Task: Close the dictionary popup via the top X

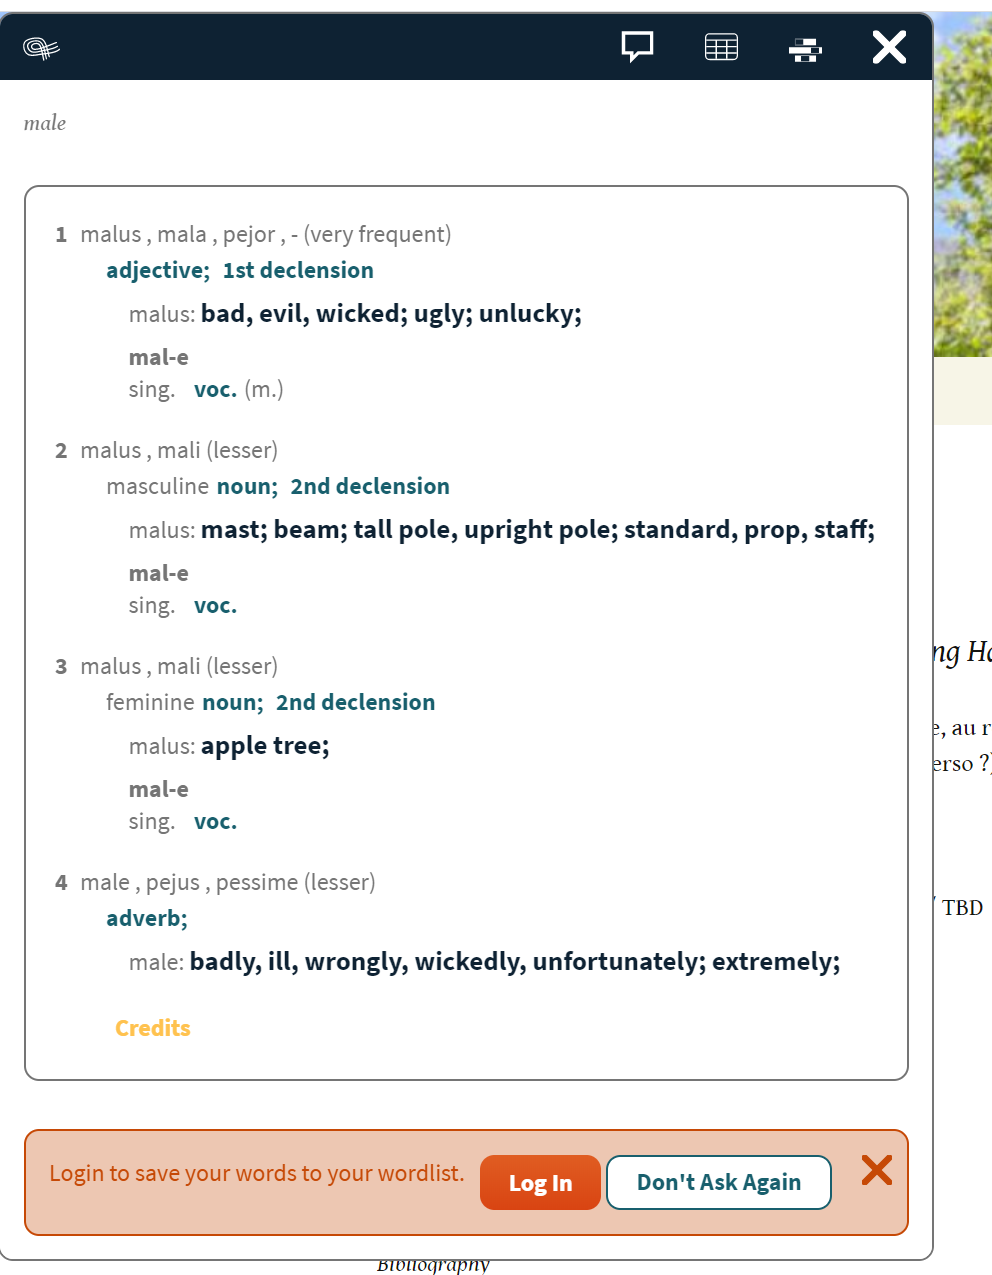Action: [888, 46]
